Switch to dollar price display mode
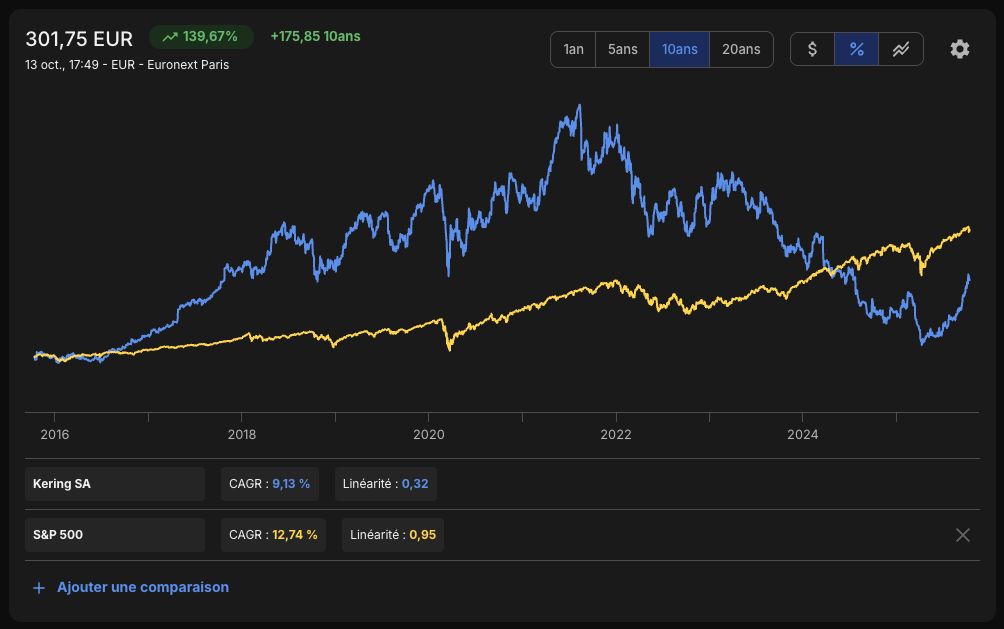This screenshot has height=629, width=1004. click(x=812, y=49)
